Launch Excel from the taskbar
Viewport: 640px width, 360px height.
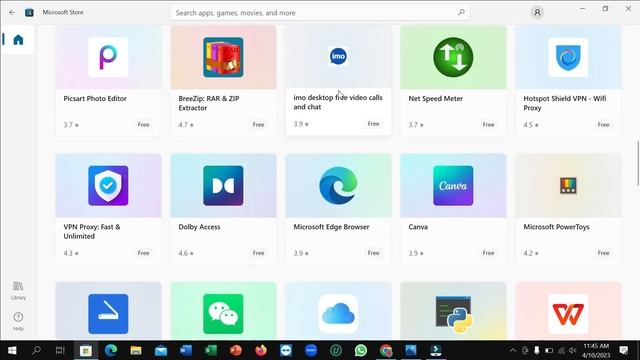click(211, 350)
